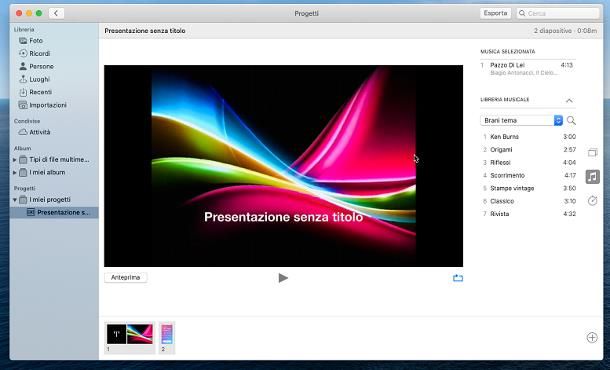
Task: Open the themes panel icon
Action: coord(592,153)
